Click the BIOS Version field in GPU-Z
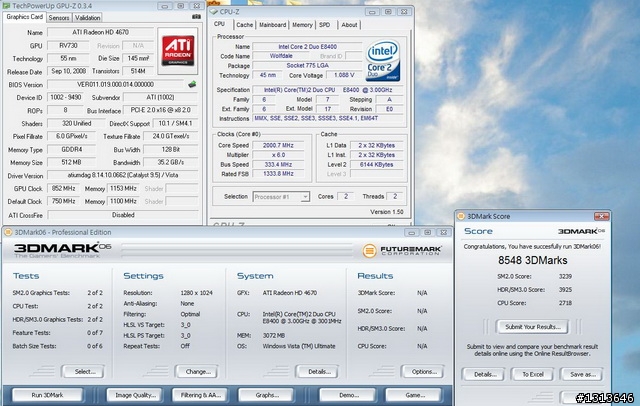 point(117,84)
